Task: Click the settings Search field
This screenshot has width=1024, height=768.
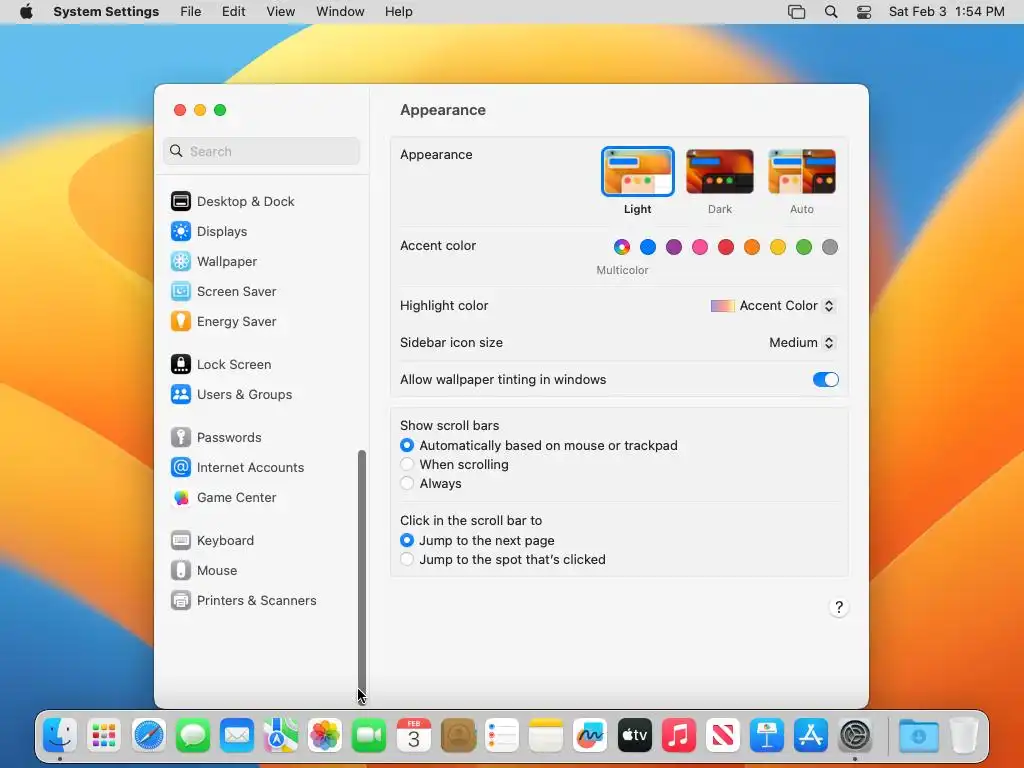Action: tap(261, 152)
